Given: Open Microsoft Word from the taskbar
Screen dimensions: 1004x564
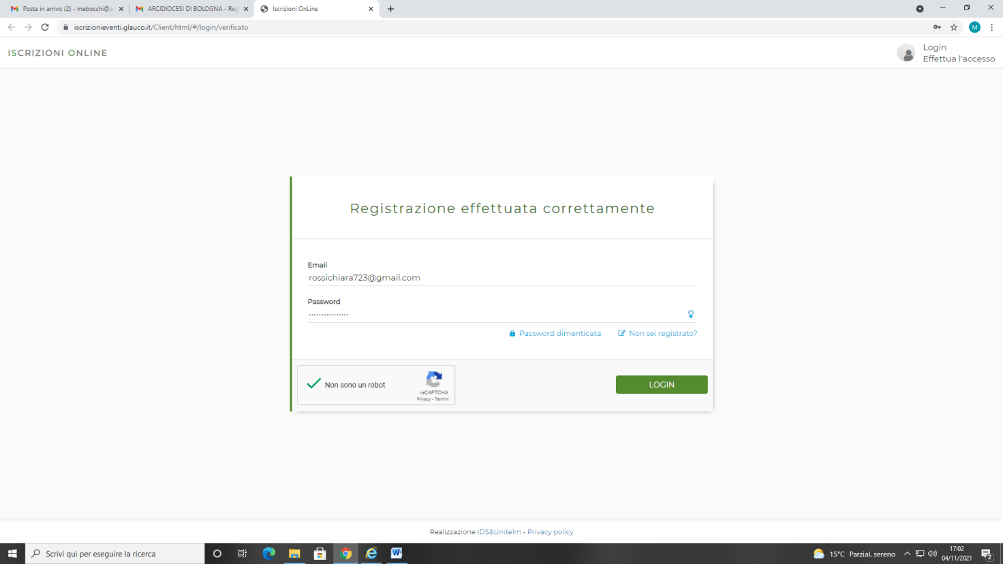Looking at the screenshot, I should [397, 553].
